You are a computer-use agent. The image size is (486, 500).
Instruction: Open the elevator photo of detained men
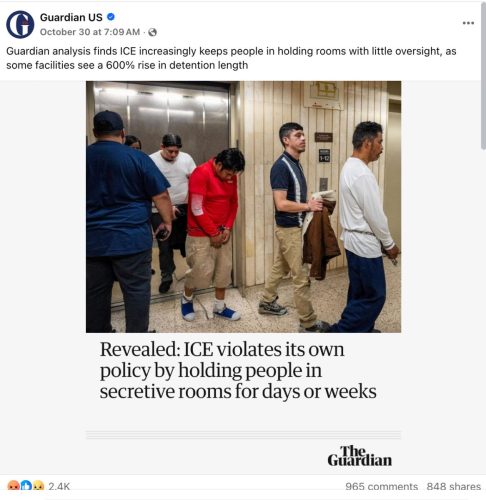[x=243, y=207]
